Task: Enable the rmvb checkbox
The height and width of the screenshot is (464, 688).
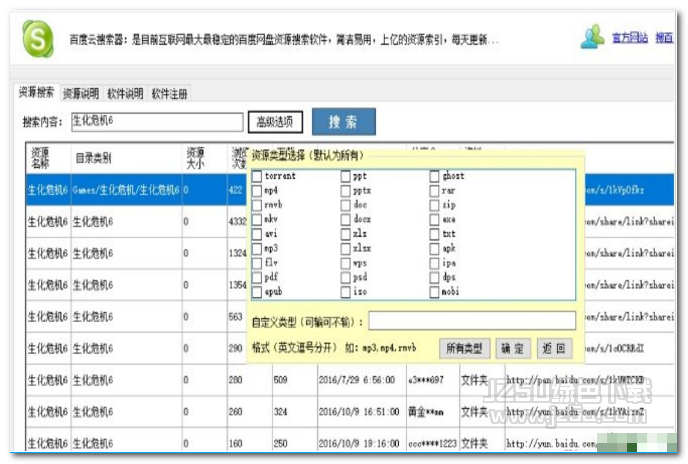Action: point(257,205)
